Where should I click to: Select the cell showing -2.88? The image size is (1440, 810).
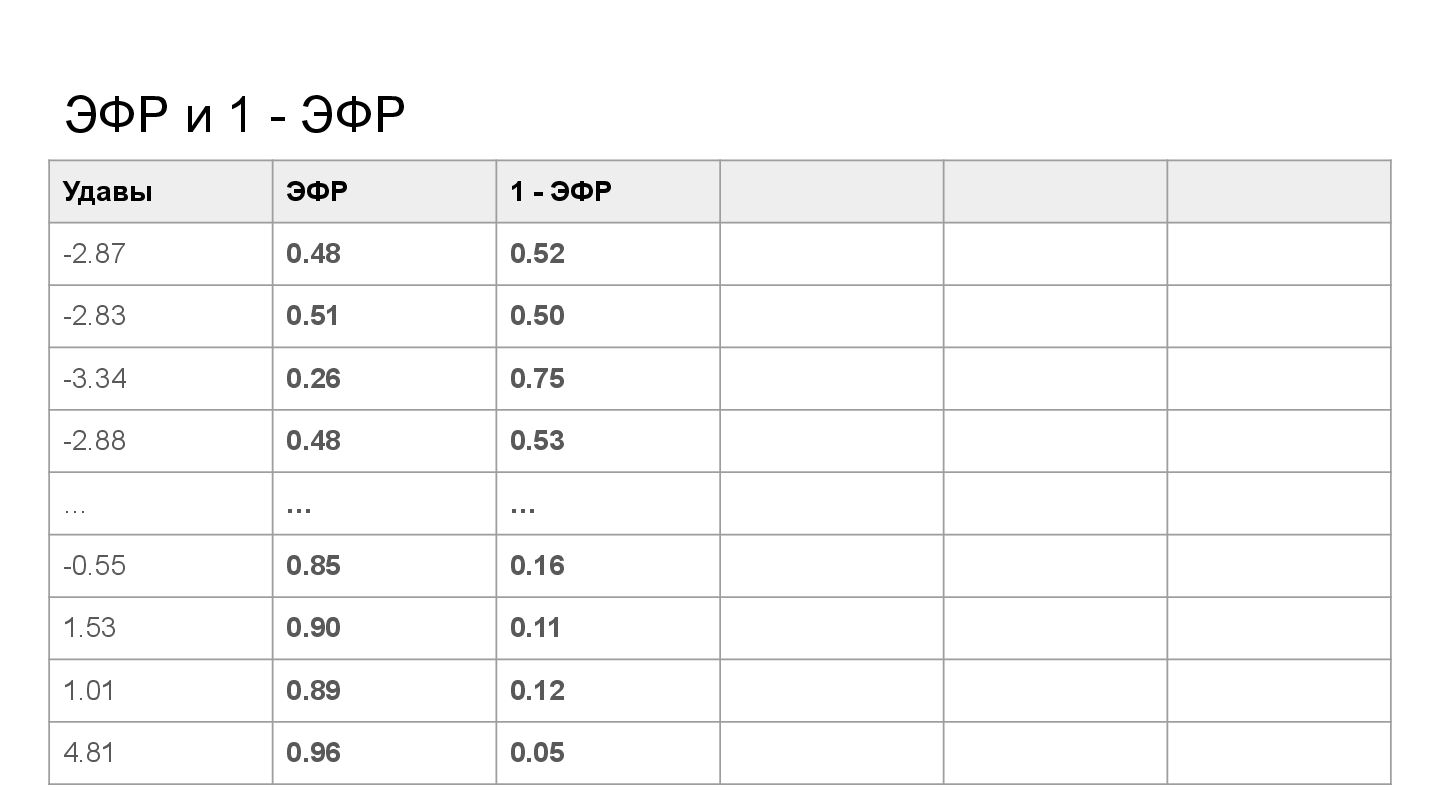pyautogui.click(x=94, y=441)
